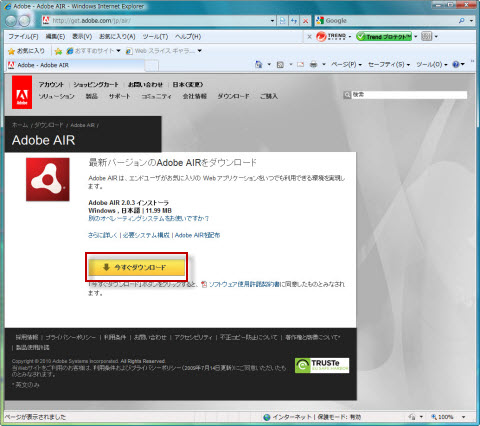The width and height of the screenshot is (480, 426).
Task: Close the Trend toolbar with the x
Action: coord(309,37)
